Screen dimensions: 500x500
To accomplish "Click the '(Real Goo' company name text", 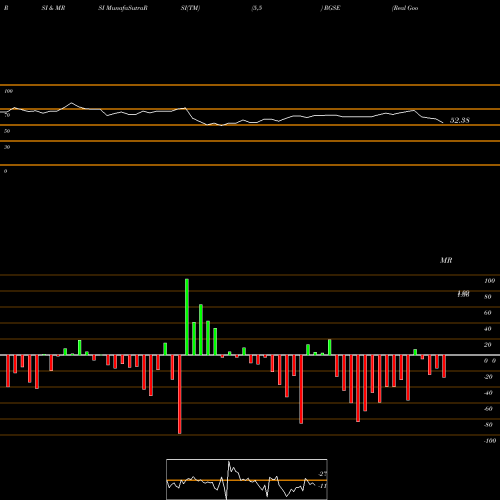I will coord(405,8).
